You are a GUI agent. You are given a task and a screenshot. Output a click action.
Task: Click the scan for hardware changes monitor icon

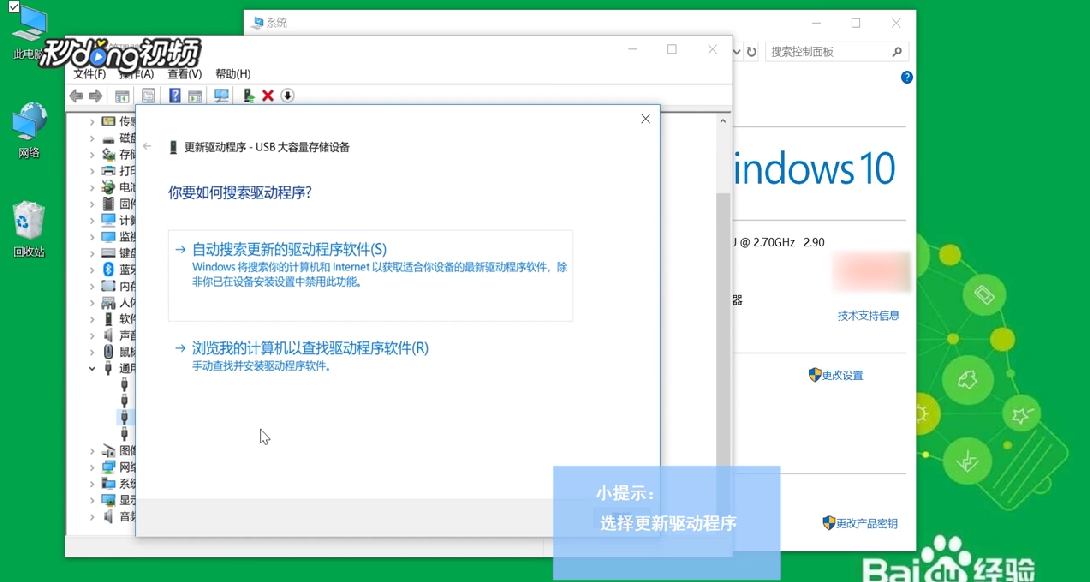point(222,95)
